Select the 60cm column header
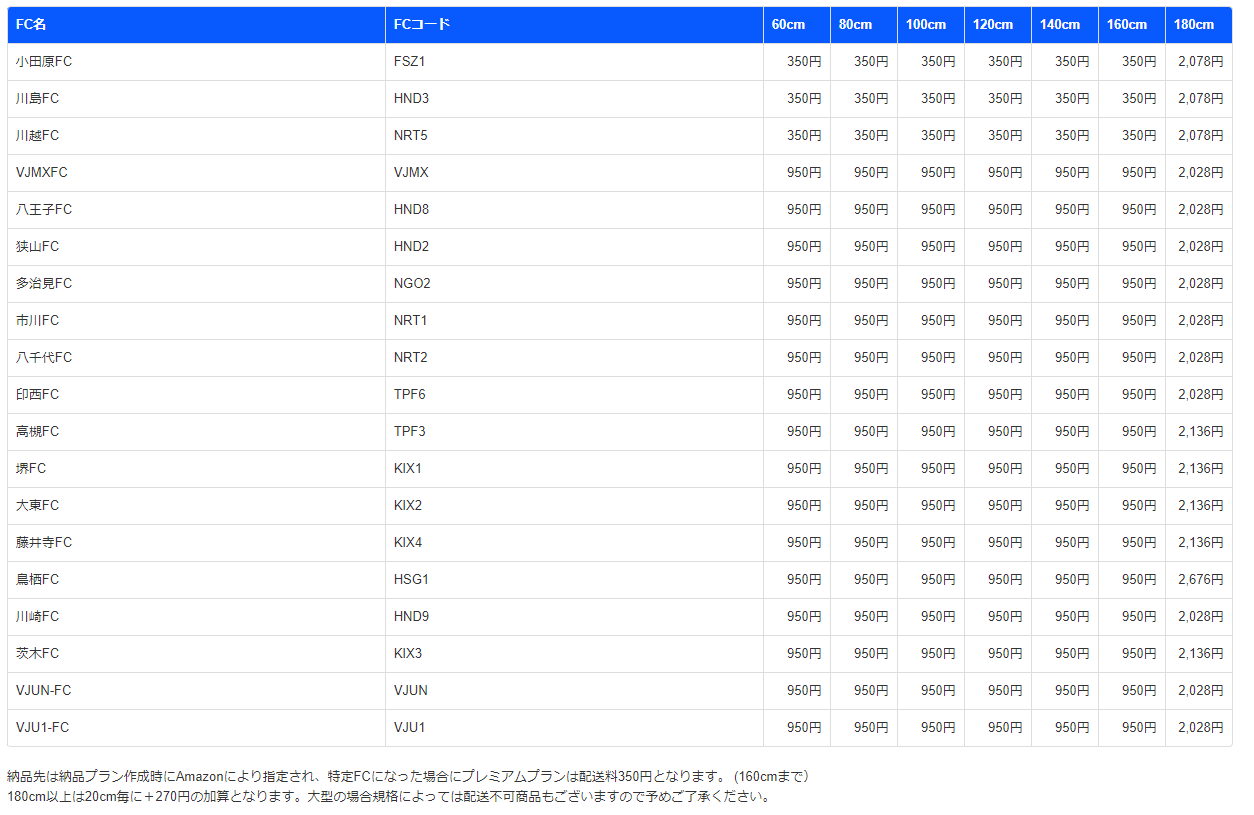Image resolution: width=1254 pixels, height=815 pixels. [788, 24]
